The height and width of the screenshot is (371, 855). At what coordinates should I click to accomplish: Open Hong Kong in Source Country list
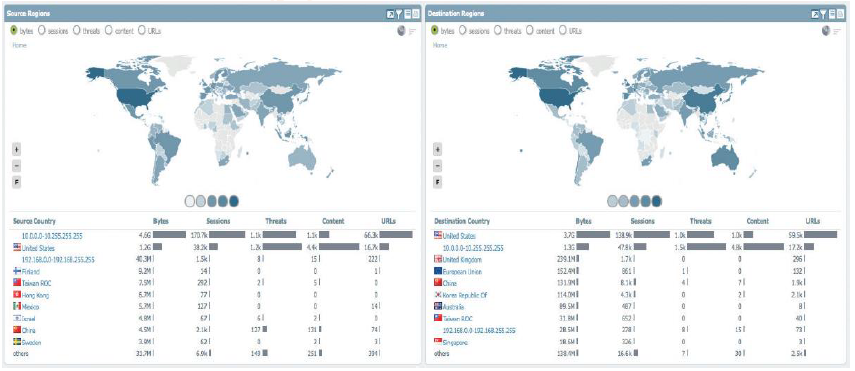[35, 295]
